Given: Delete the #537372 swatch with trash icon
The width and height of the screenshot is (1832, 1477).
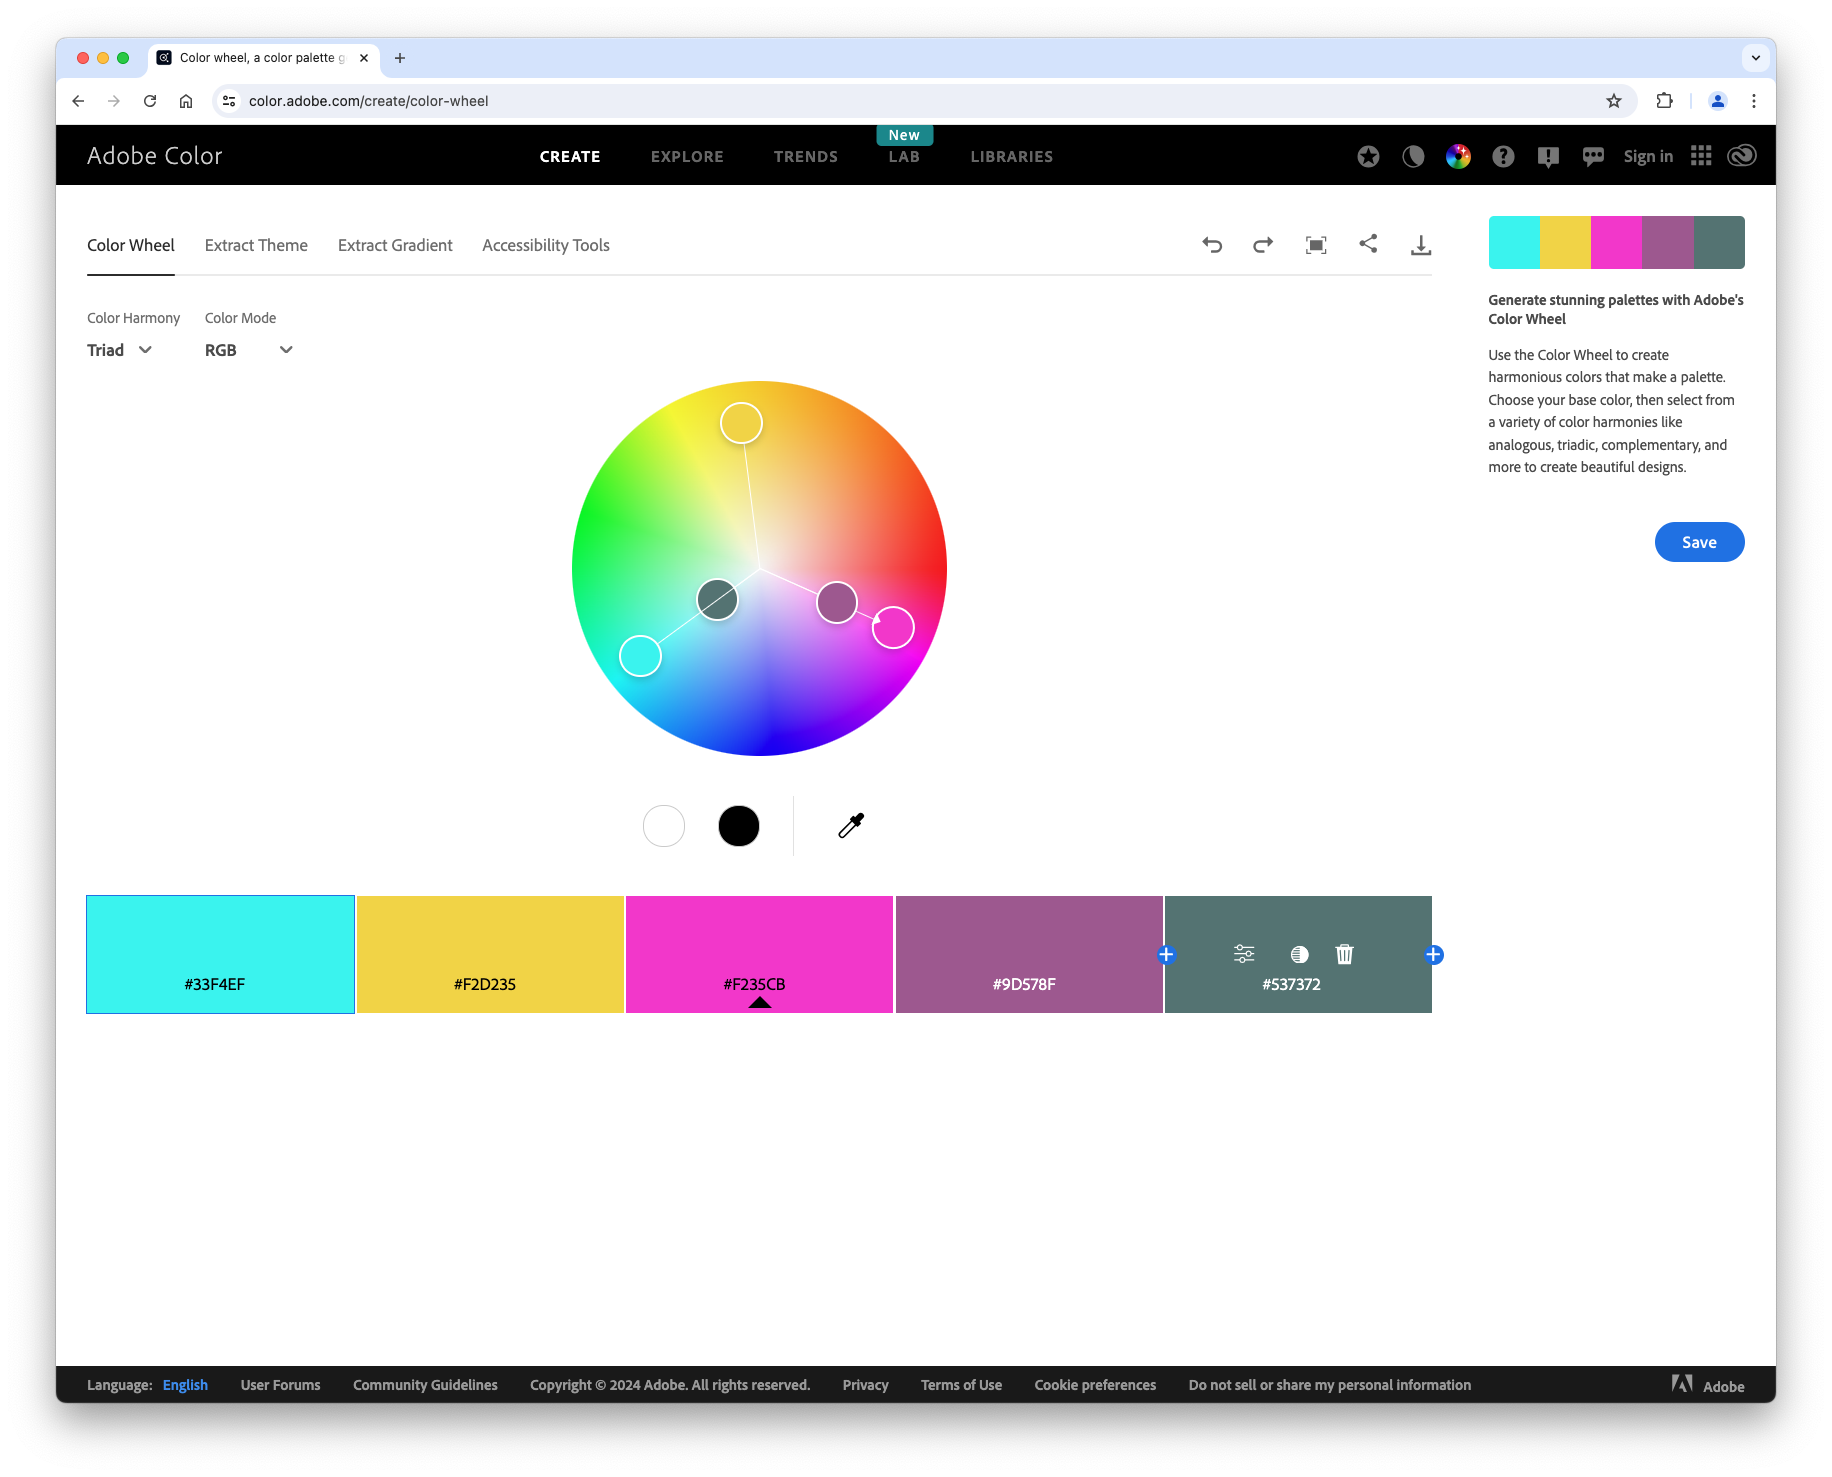Looking at the screenshot, I should 1344,954.
